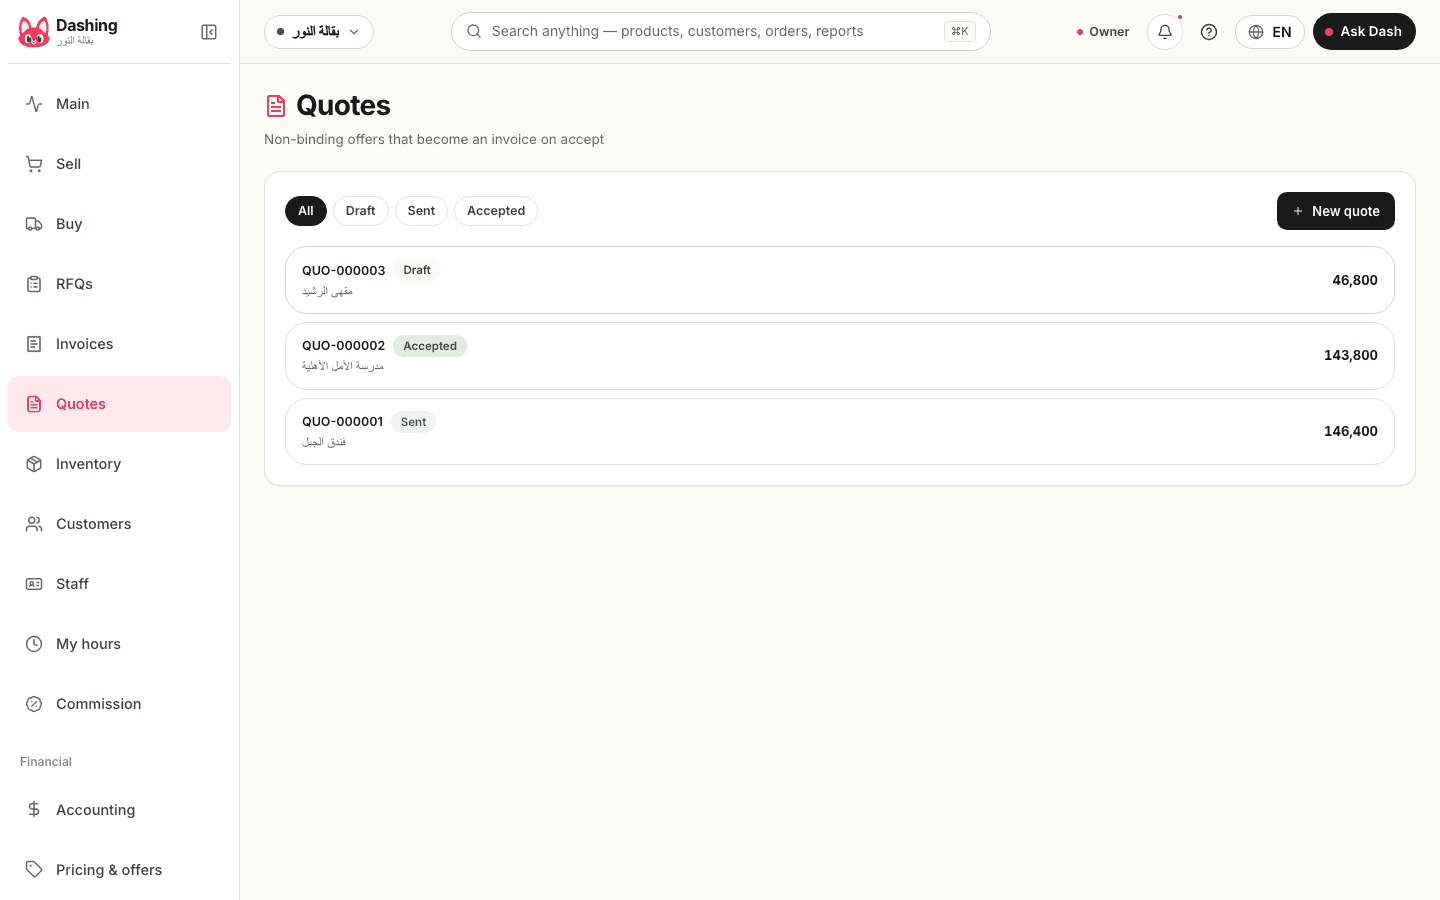Switch language with the EN button
Viewport: 1440px width, 900px height.
tap(1270, 32)
